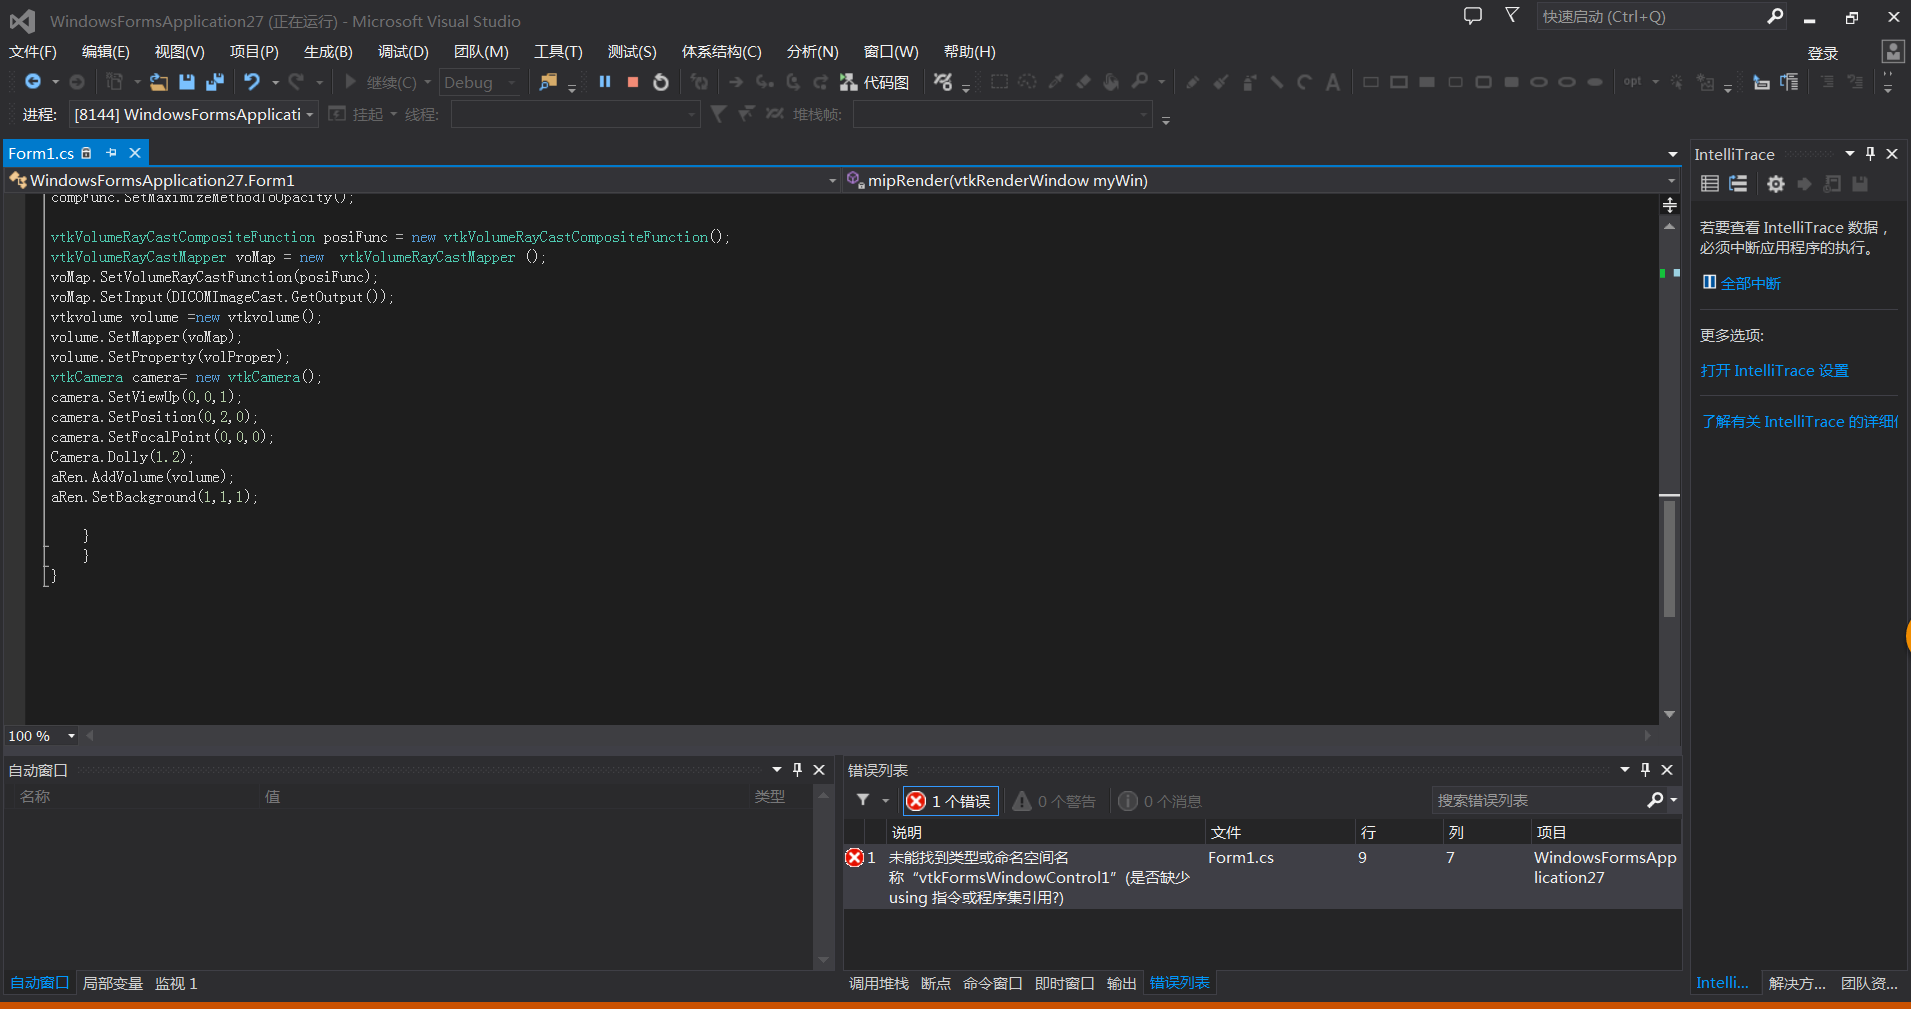
Task: Toggle auto-hide pin on IntelliTrace panel
Action: [x=1870, y=153]
